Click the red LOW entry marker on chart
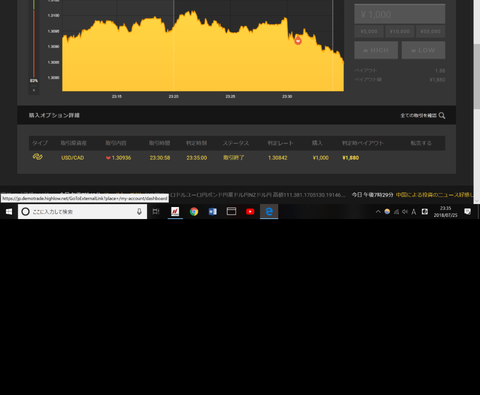 298,41
